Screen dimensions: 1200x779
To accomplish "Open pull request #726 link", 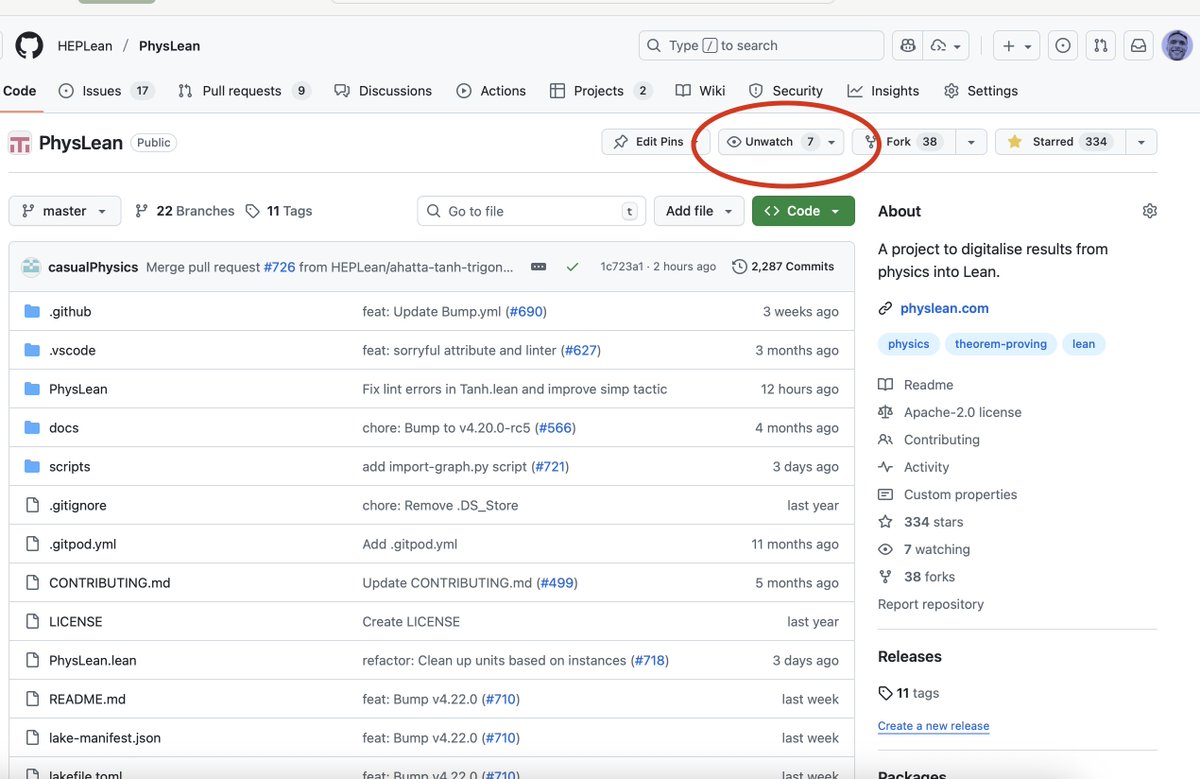I will tap(279, 267).
